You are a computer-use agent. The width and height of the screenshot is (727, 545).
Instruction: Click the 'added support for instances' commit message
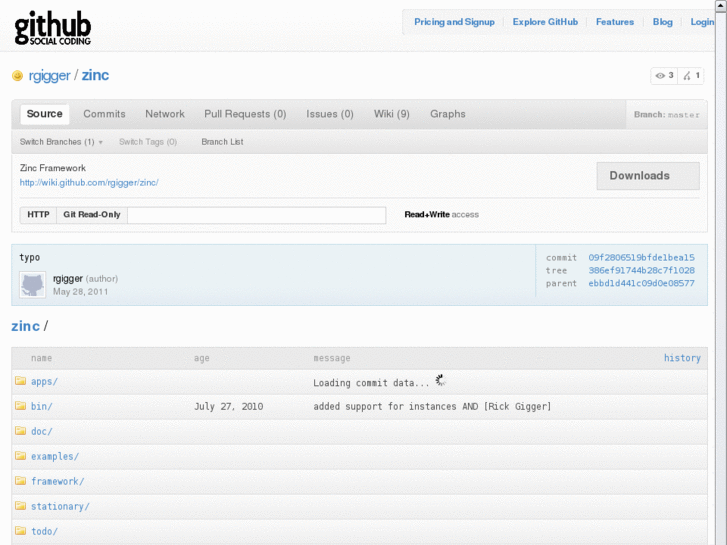(x=432, y=406)
